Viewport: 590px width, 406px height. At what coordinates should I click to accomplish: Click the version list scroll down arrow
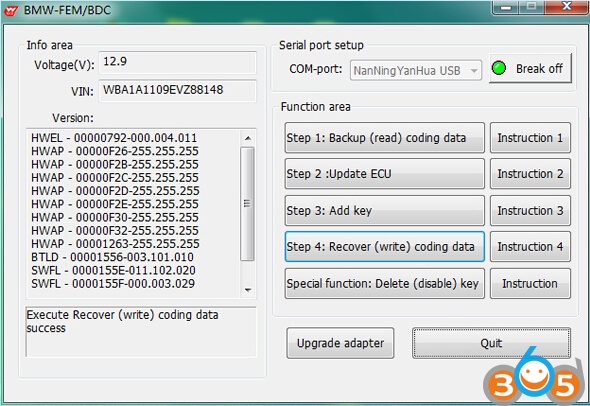248,290
